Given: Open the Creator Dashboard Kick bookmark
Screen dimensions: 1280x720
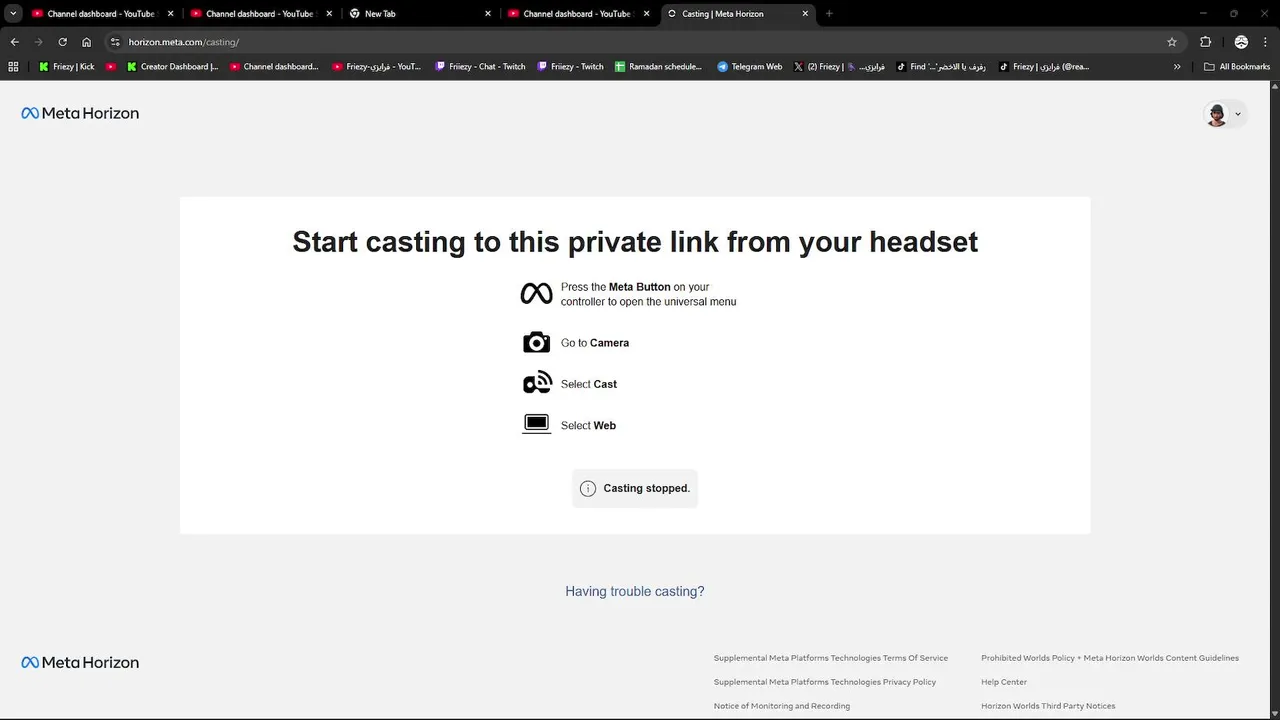Looking at the screenshot, I should [x=172, y=67].
